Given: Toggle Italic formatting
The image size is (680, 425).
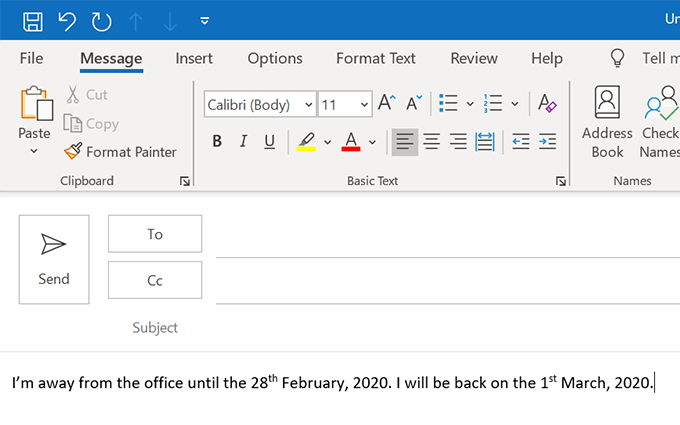Looking at the screenshot, I should pos(243,142).
